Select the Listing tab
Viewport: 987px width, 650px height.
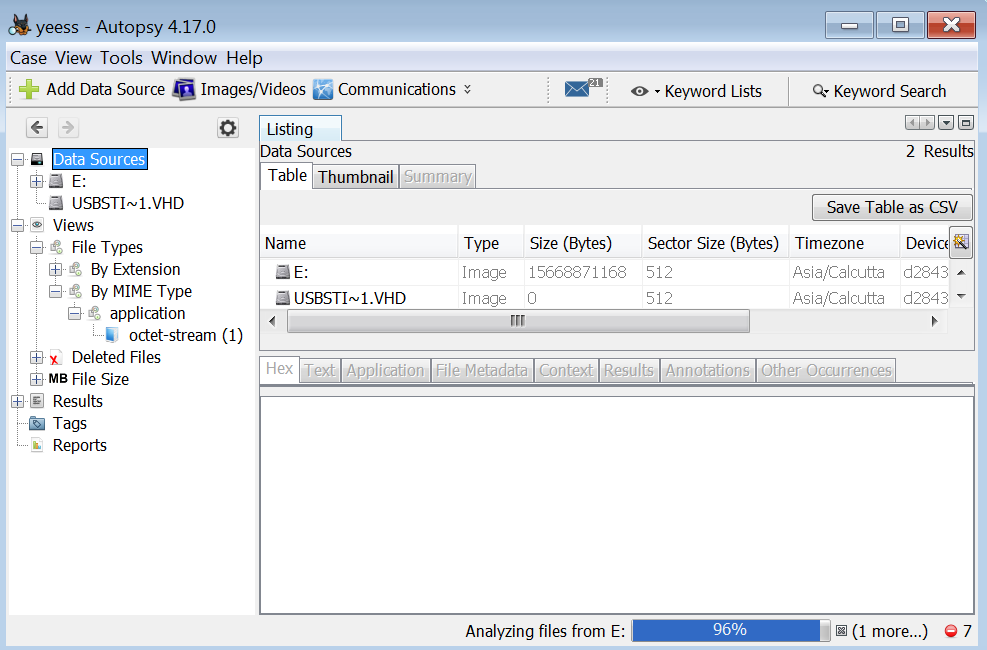coord(300,129)
